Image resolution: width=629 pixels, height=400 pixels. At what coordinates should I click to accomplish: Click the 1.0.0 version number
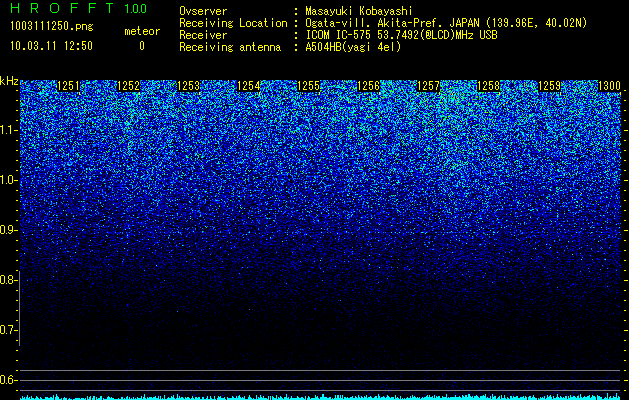(x=136, y=9)
